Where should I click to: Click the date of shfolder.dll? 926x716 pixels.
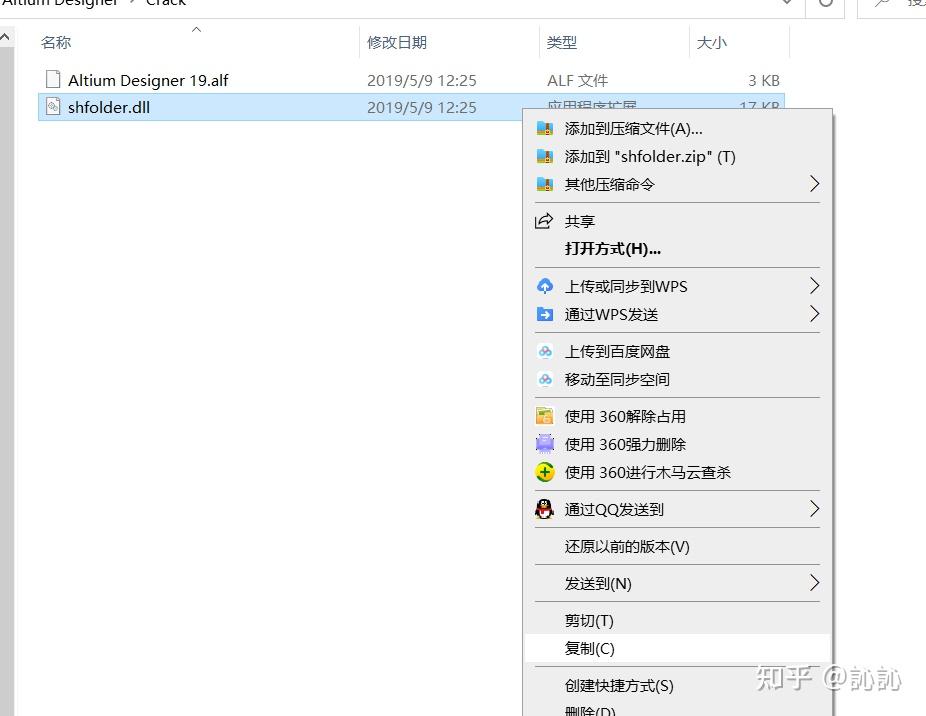click(422, 108)
